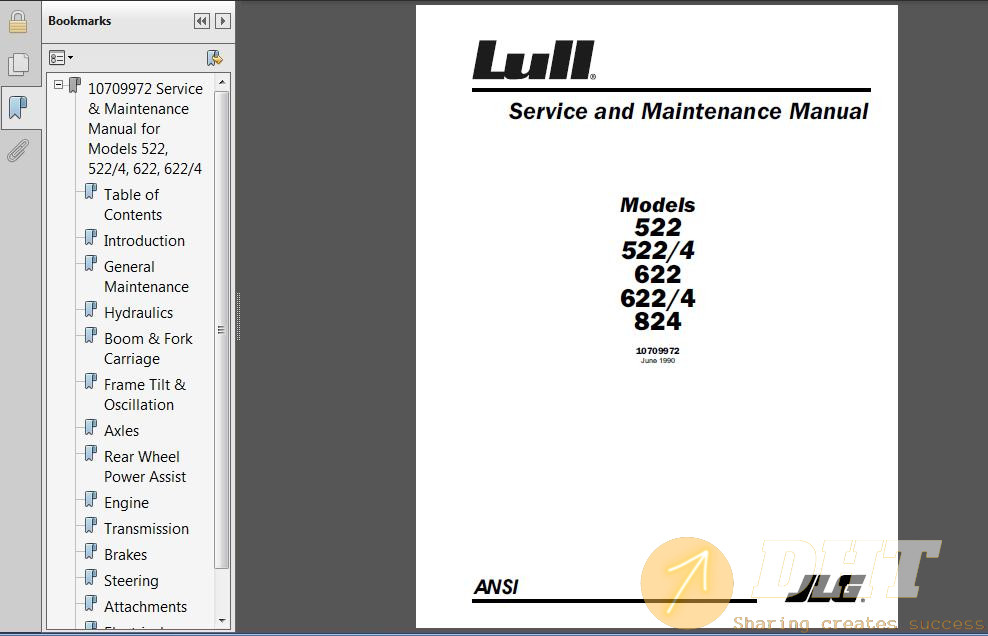Click the Attachments bookmark icon
Screen dimensions: 988x636
[x=91, y=603]
